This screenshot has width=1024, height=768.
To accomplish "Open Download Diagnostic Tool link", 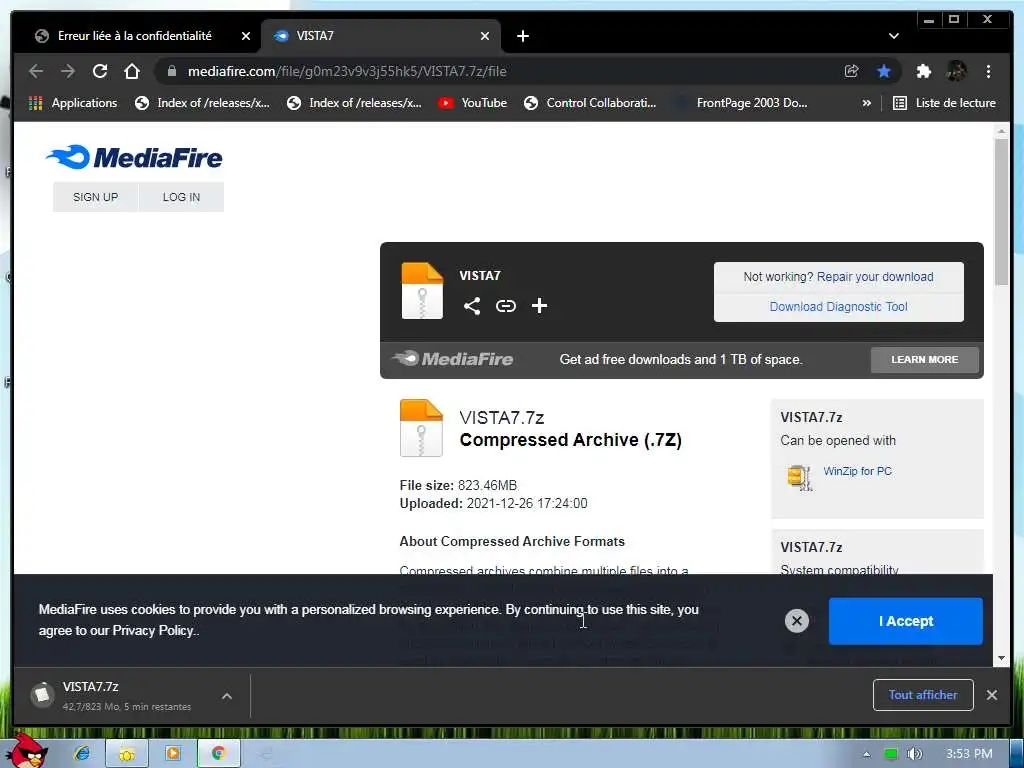I will [x=838, y=307].
